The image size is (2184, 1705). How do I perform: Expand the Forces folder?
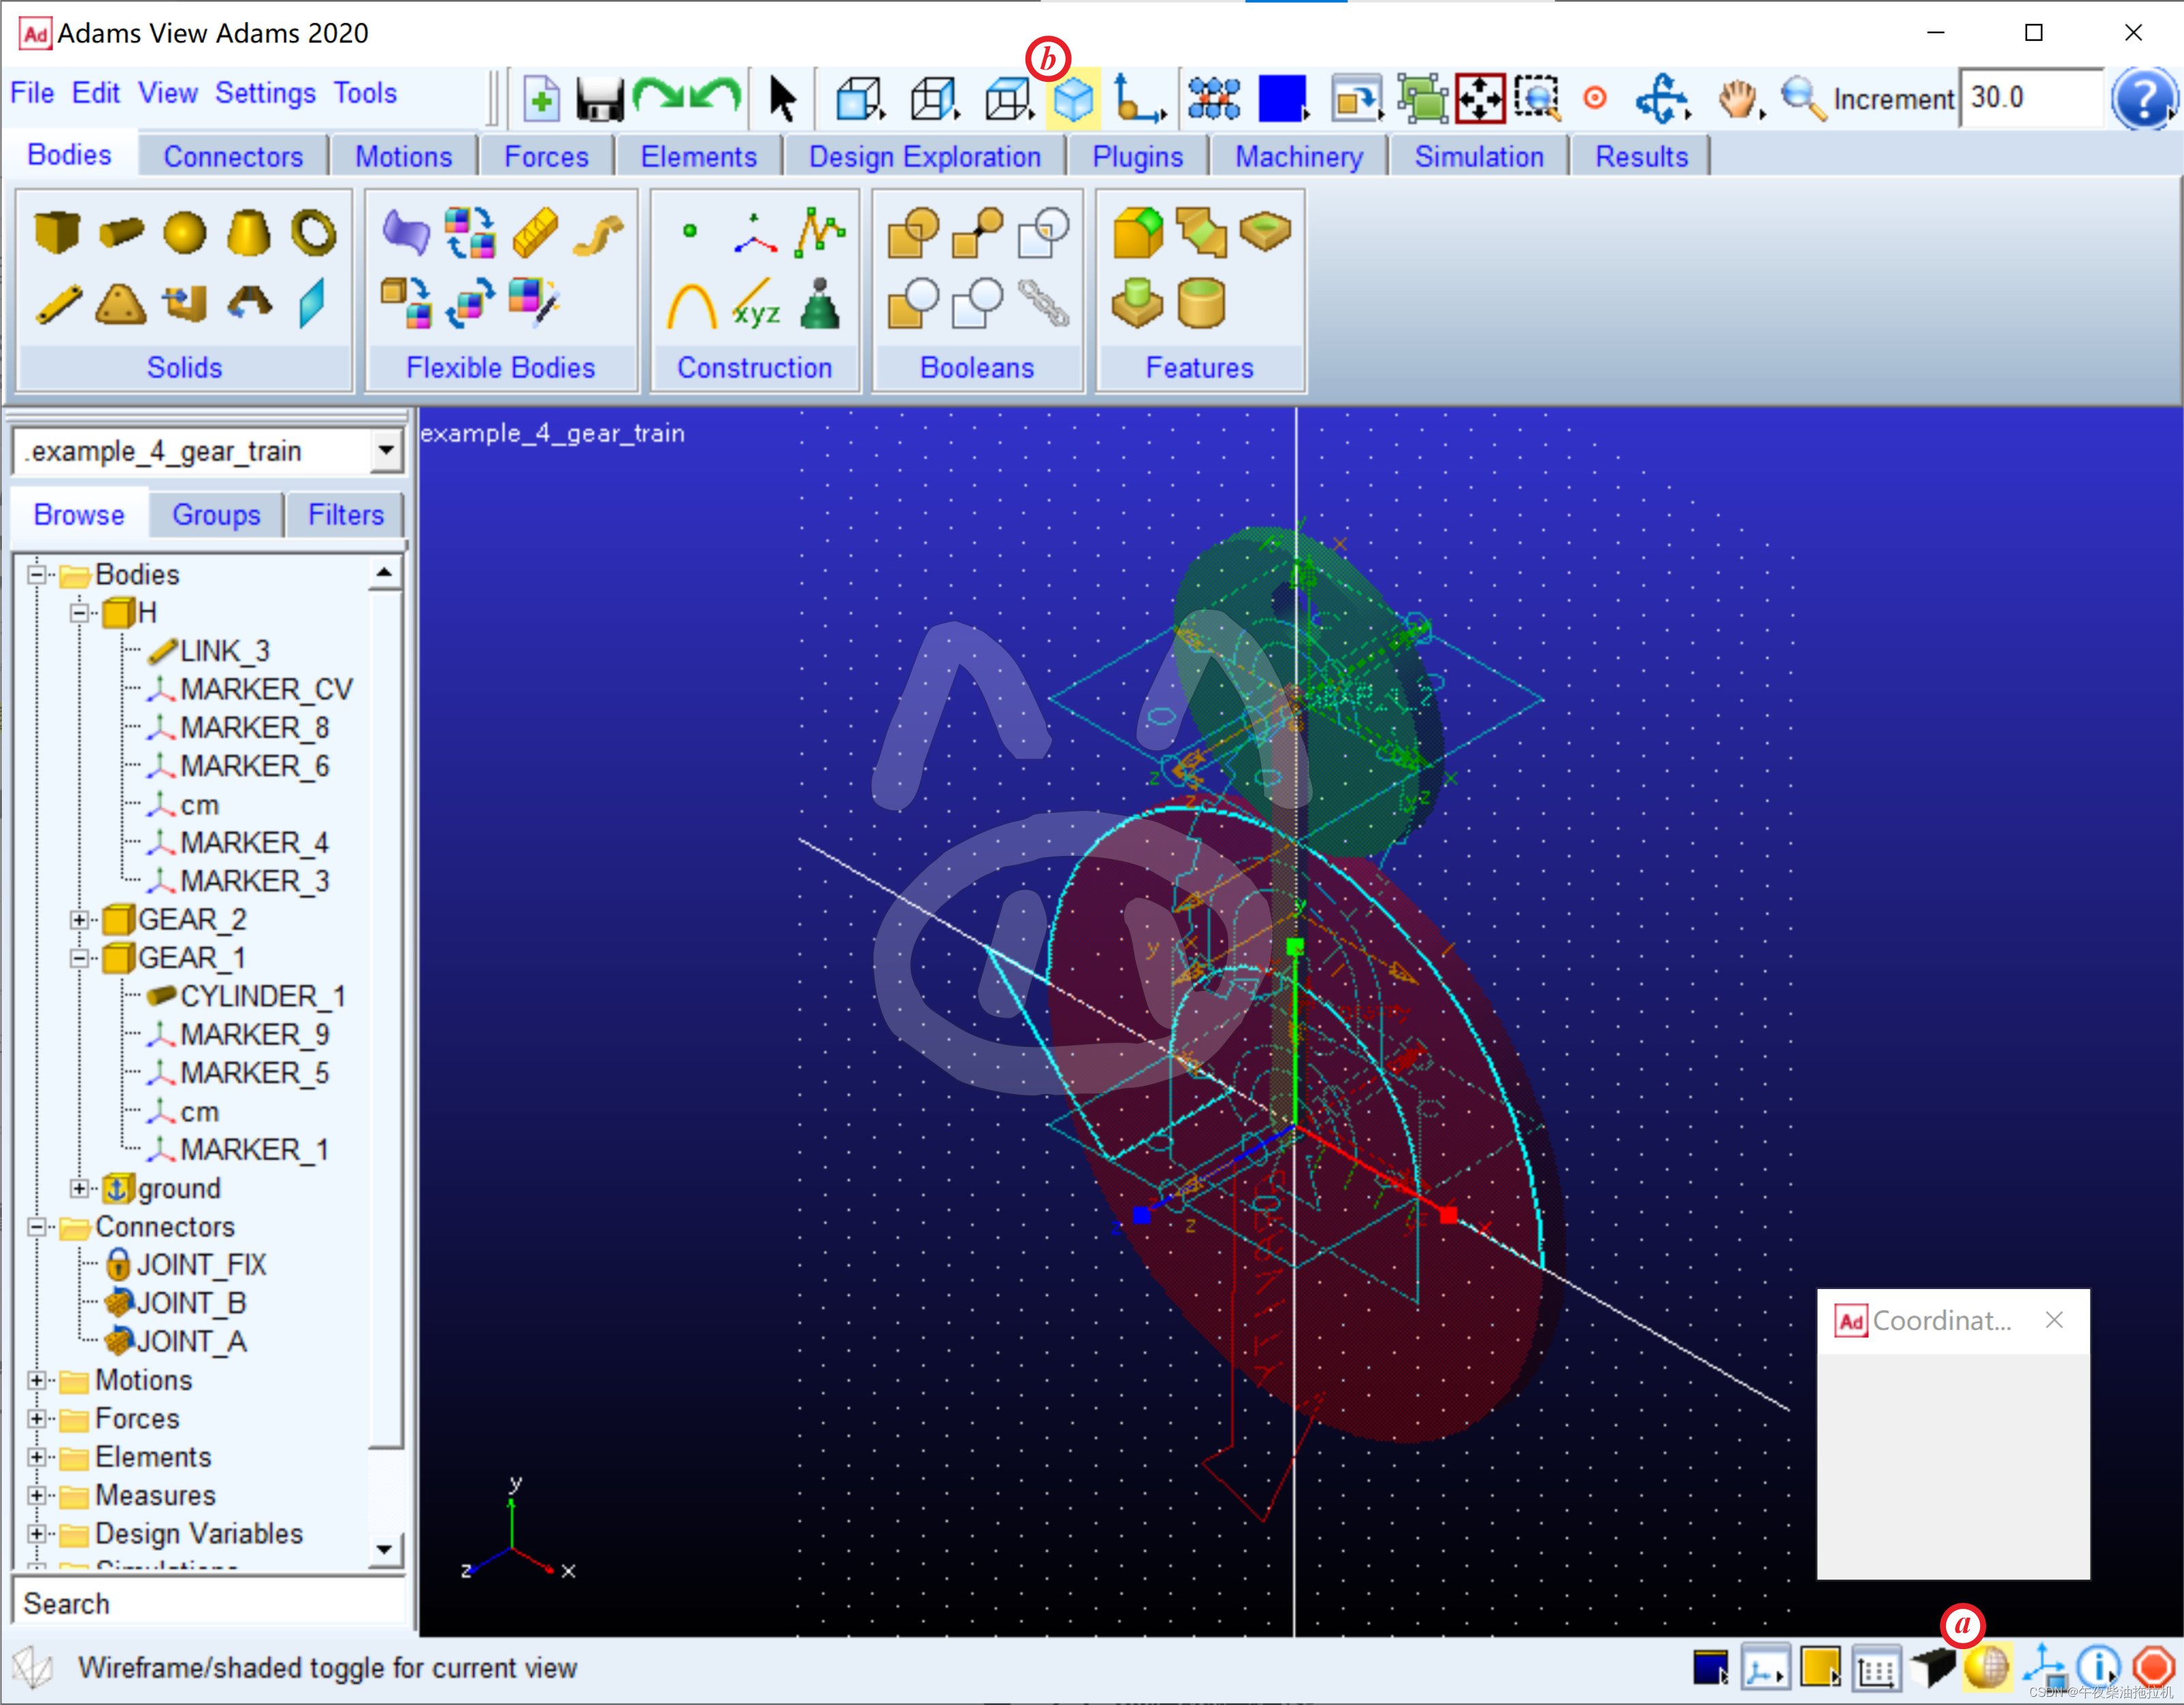(37, 1419)
